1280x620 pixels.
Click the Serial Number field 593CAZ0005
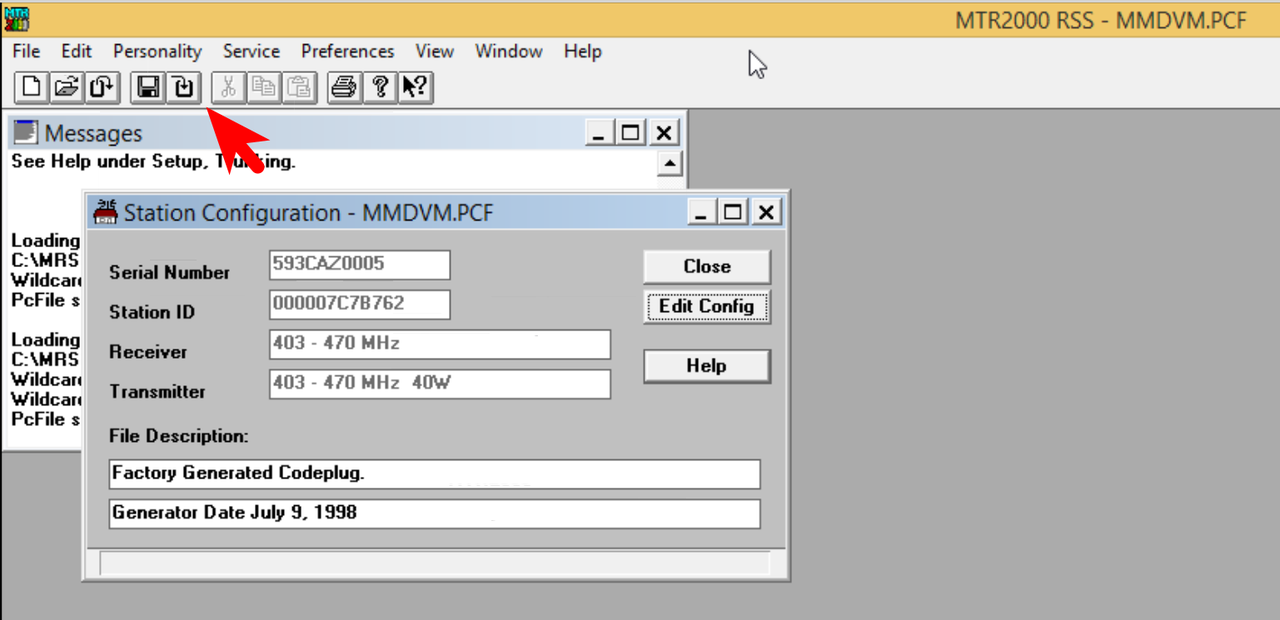pyautogui.click(x=360, y=265)
